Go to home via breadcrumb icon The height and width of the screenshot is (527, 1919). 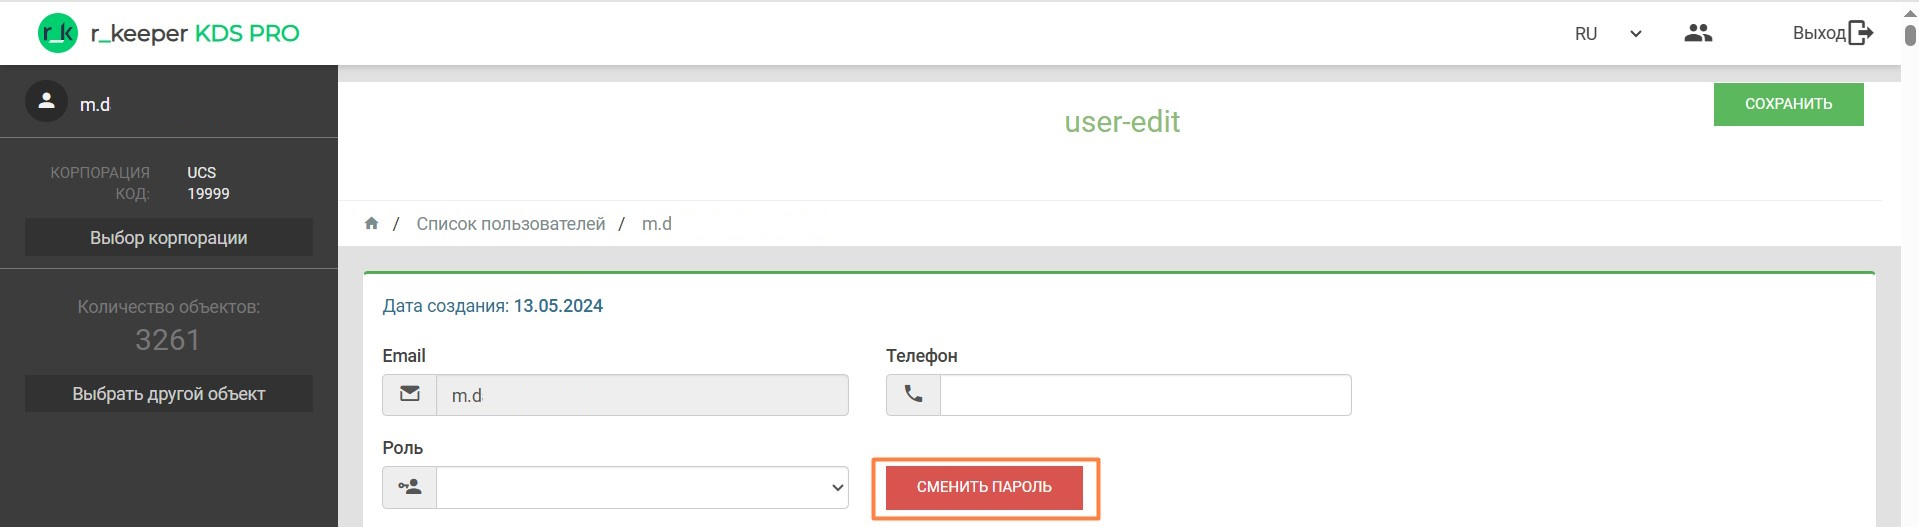372,224
